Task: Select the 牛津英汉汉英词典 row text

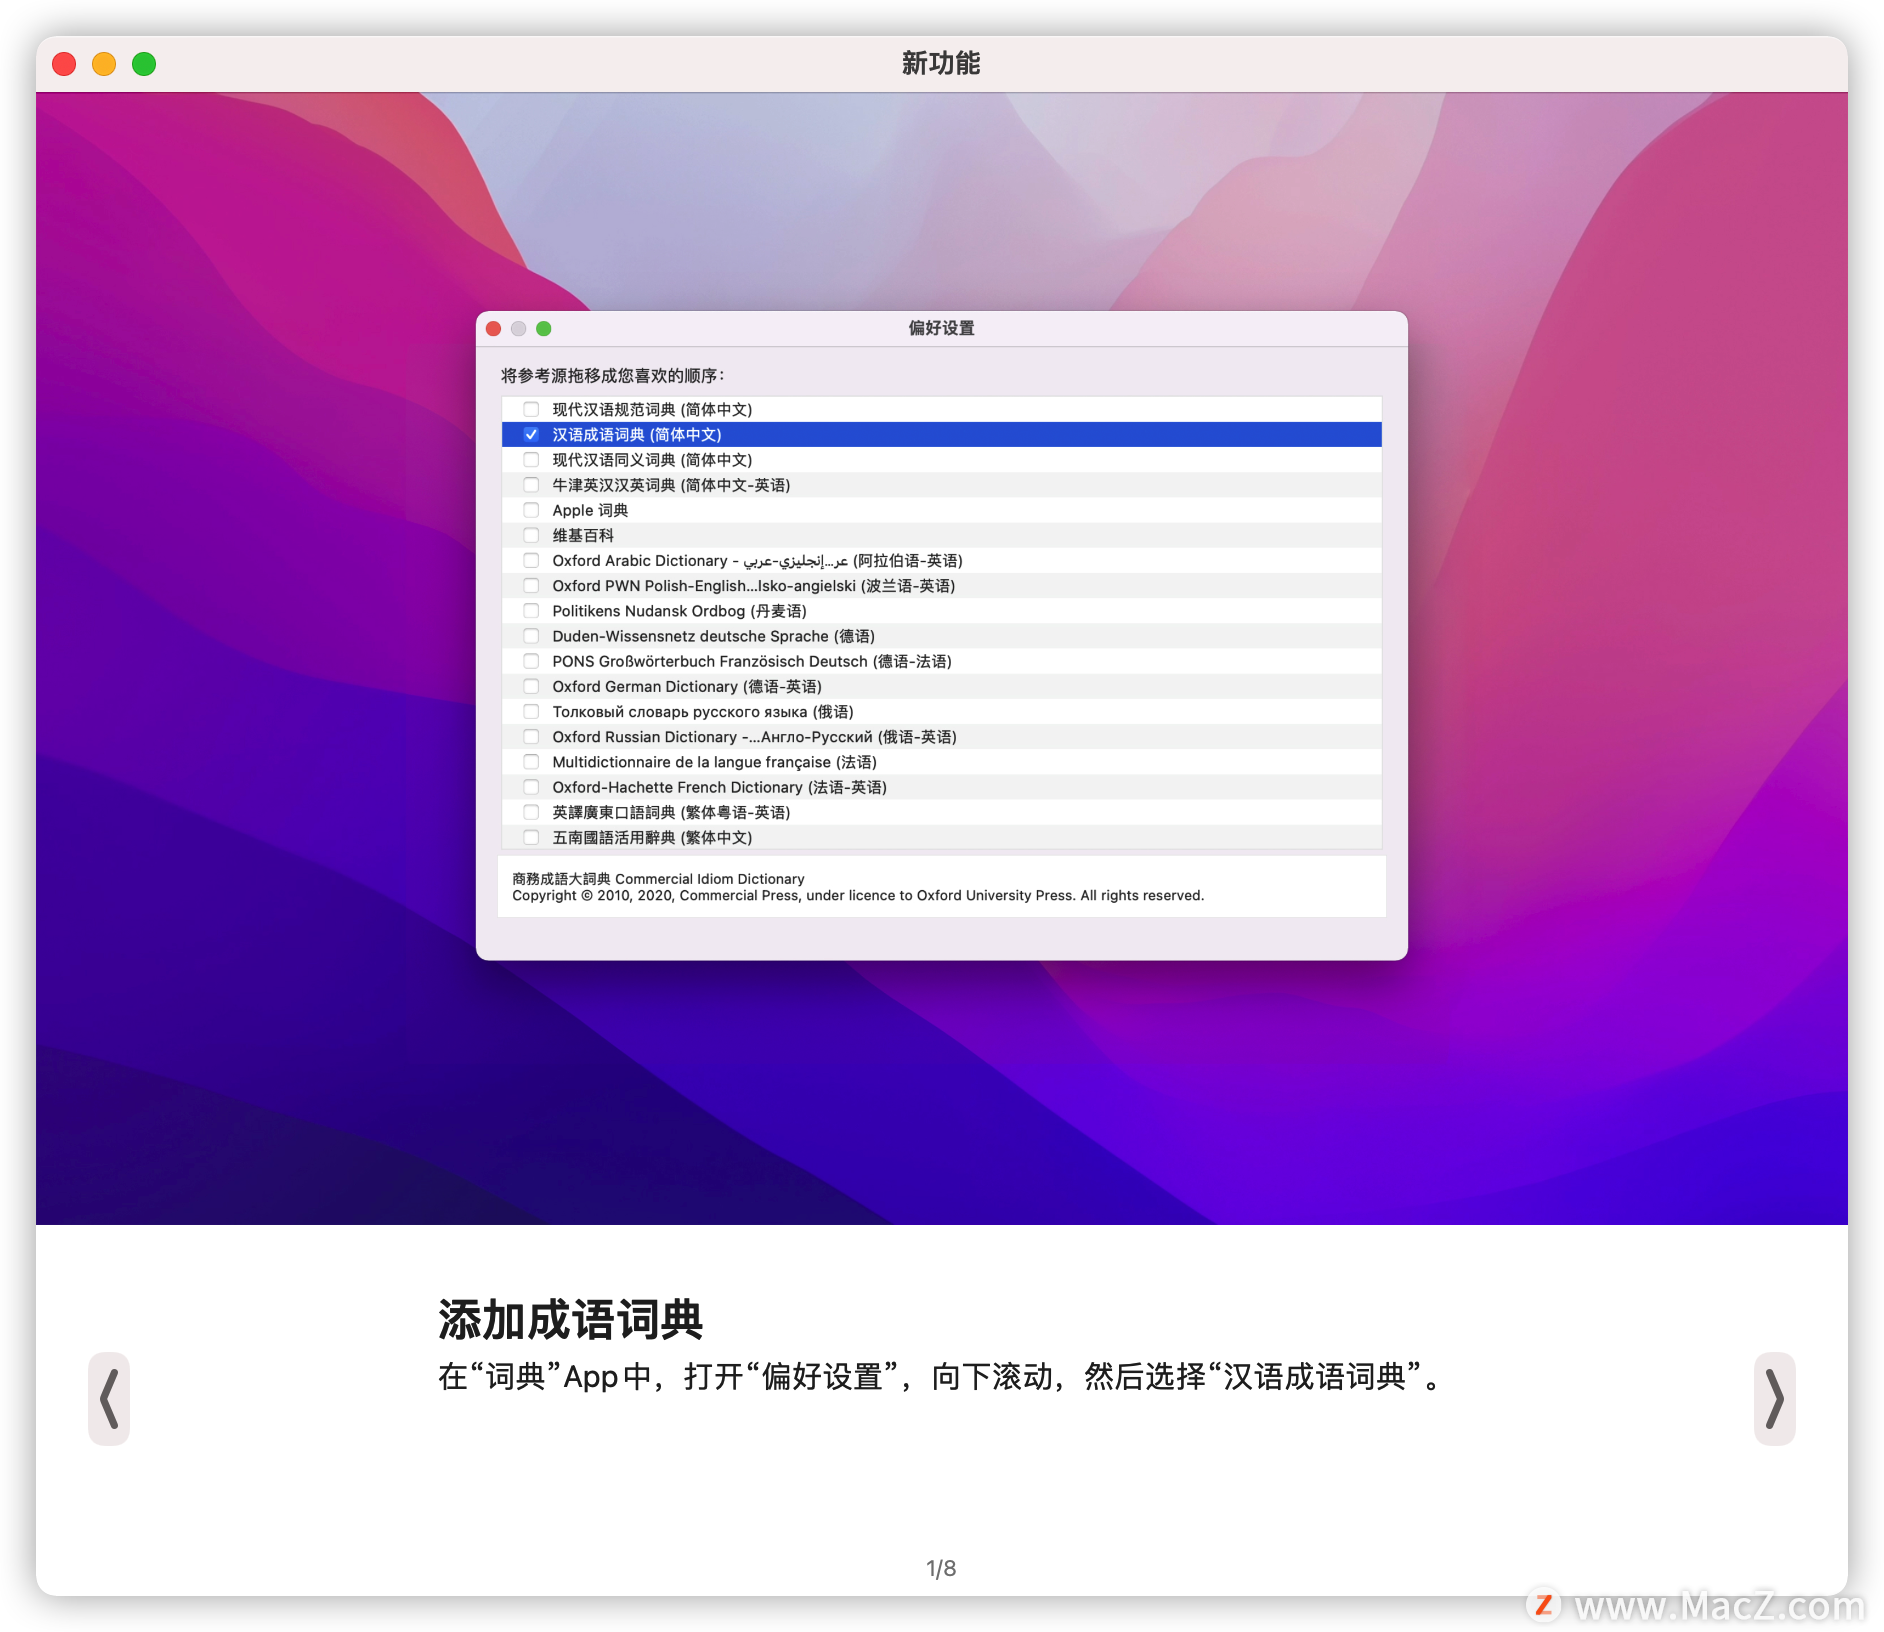Action: [671, 485]
